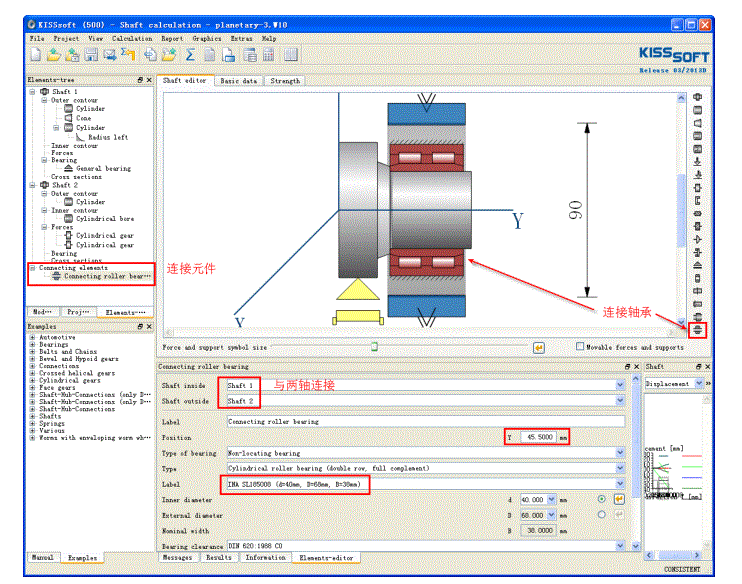Click the Position Y value field
The width and height of the screenshot is (742, 584).
pos(539,437)
